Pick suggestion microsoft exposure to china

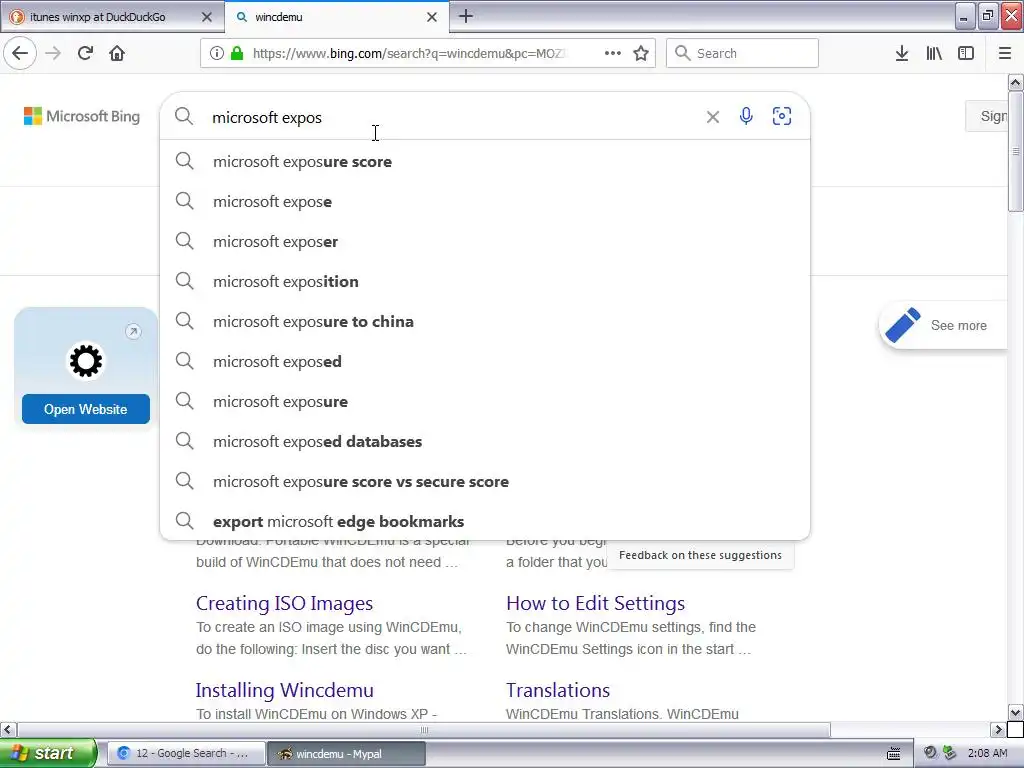point(485,321)
